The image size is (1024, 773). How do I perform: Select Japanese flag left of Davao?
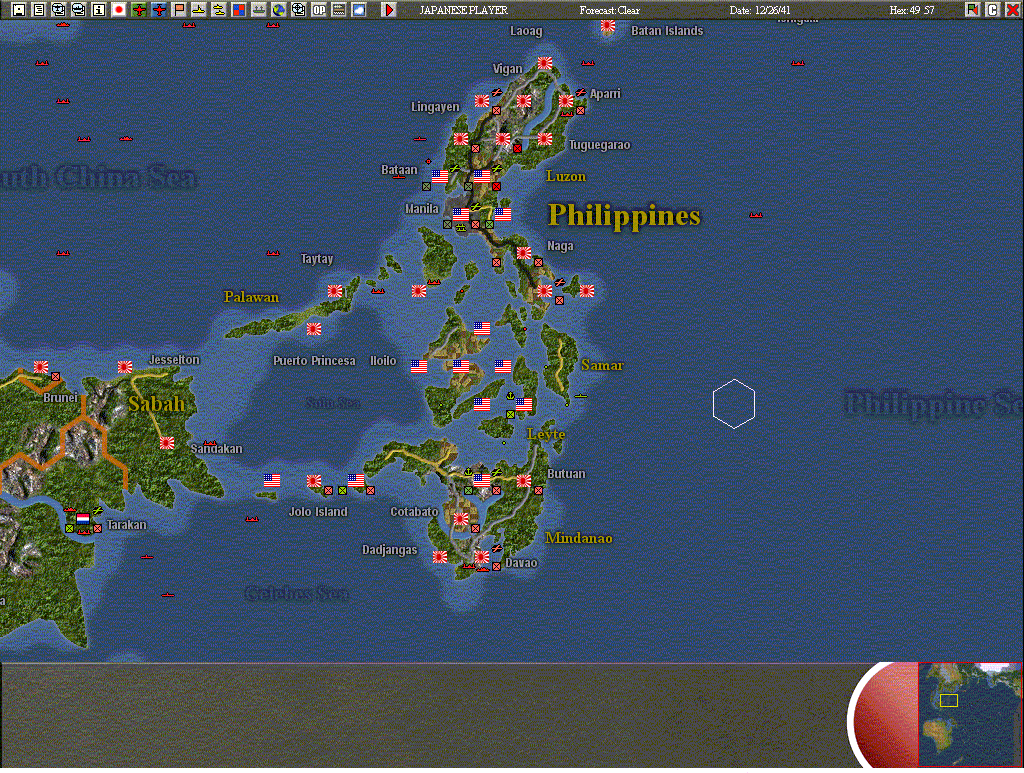482,556
